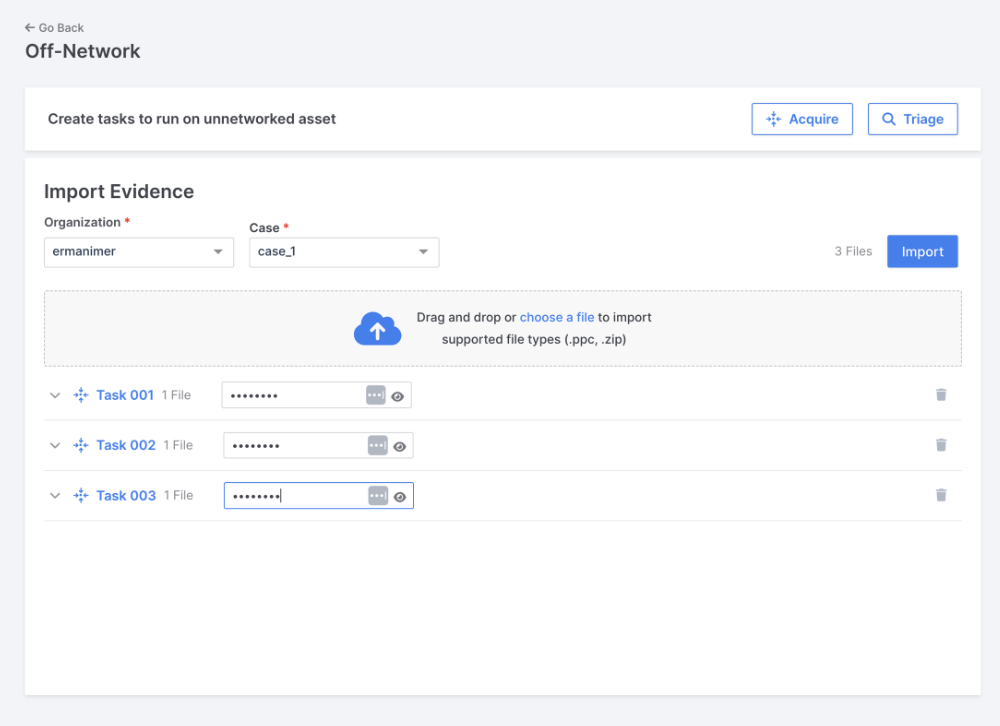
Task: Click the Triage button
Action: 912,119
